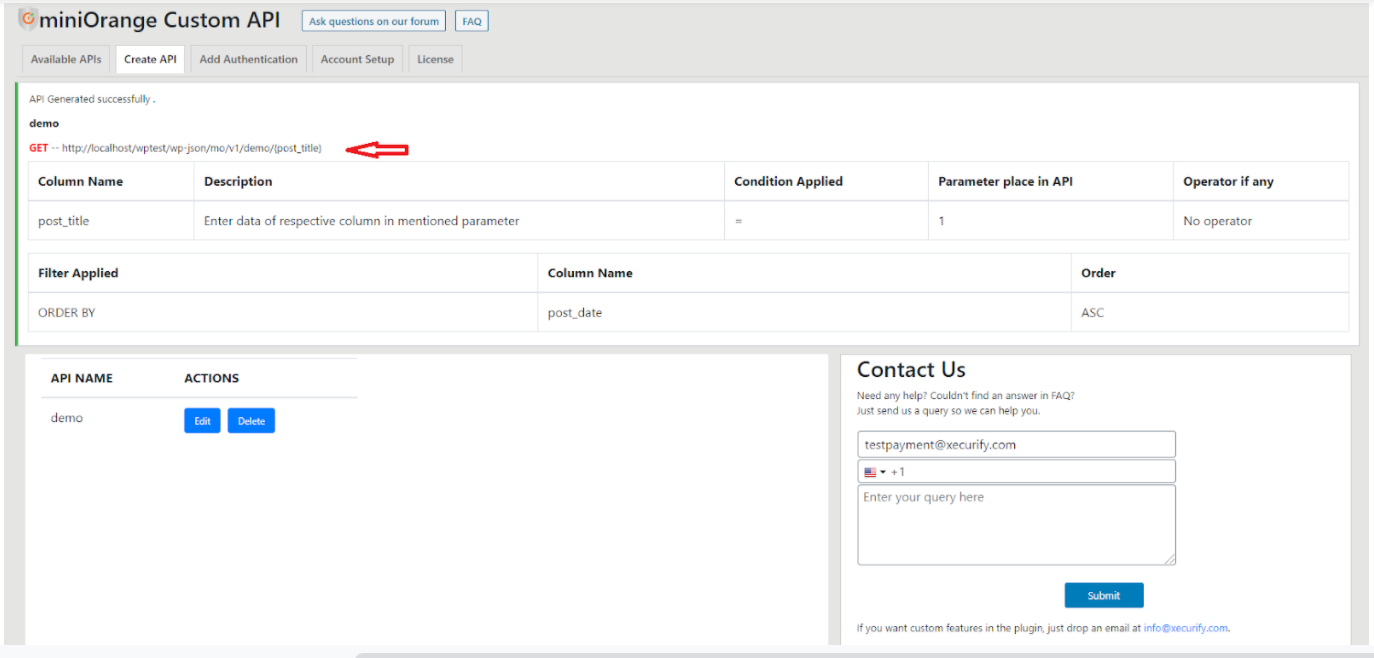Click the 'API NAME' column header

coord(82,379)
